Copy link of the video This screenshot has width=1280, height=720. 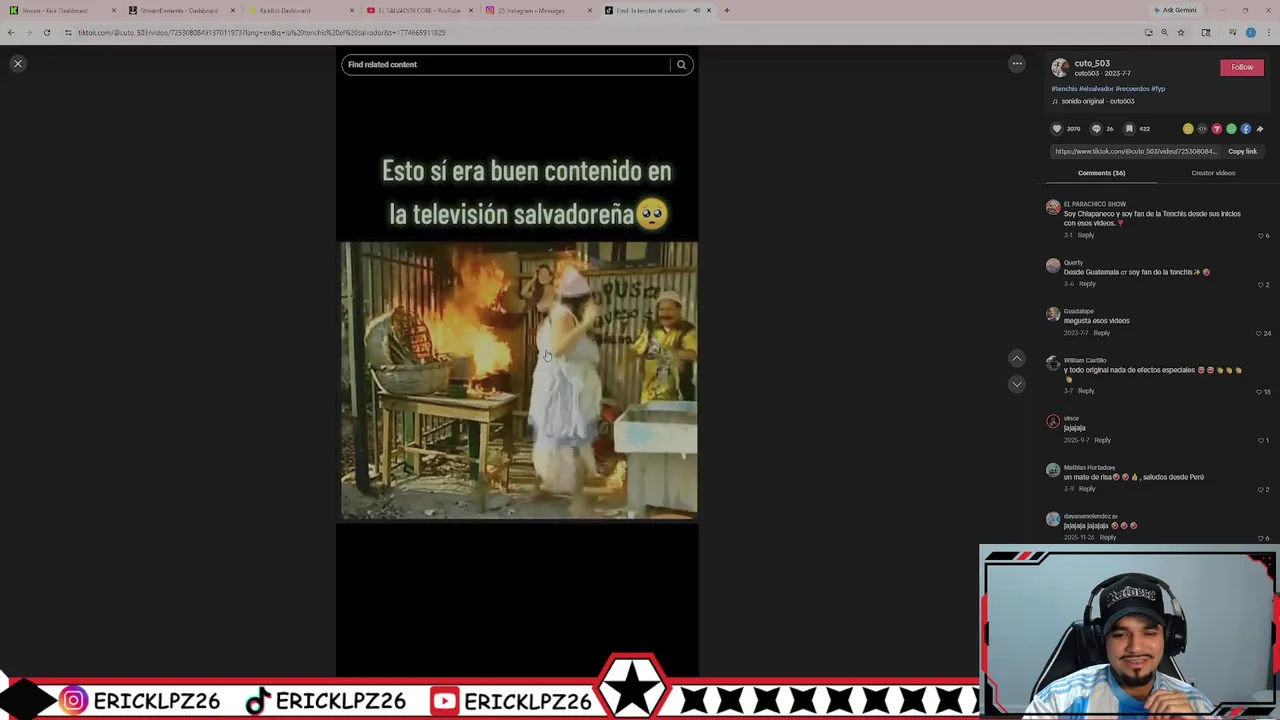point(1242,152)
